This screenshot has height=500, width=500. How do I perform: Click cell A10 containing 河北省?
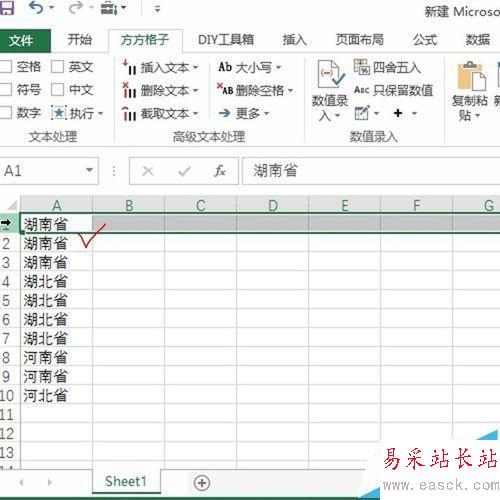click(56, 396)
